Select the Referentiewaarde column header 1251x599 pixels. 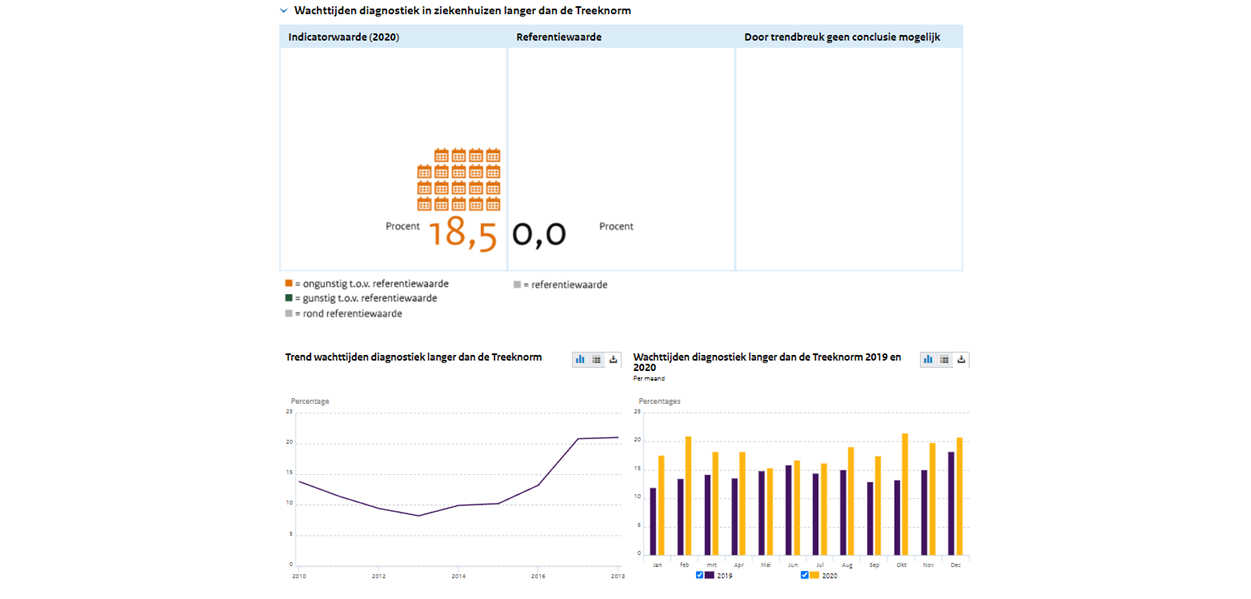pyautogui.click(x=558, y=37)
